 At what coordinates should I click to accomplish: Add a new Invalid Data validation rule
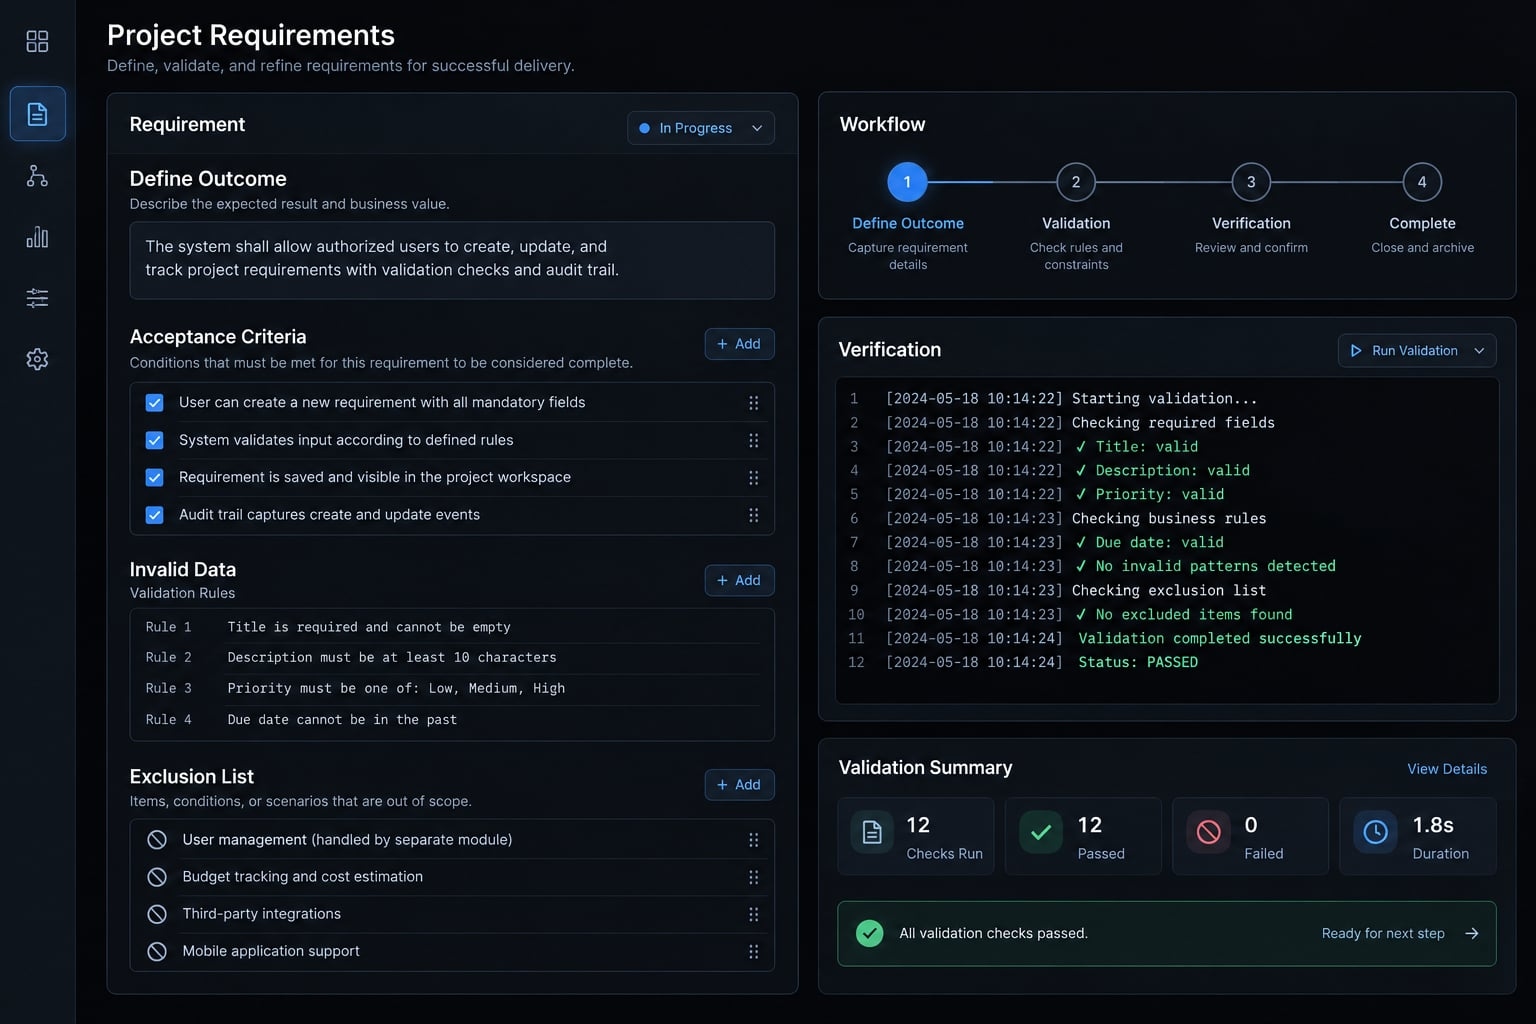(x=739, y=580)
